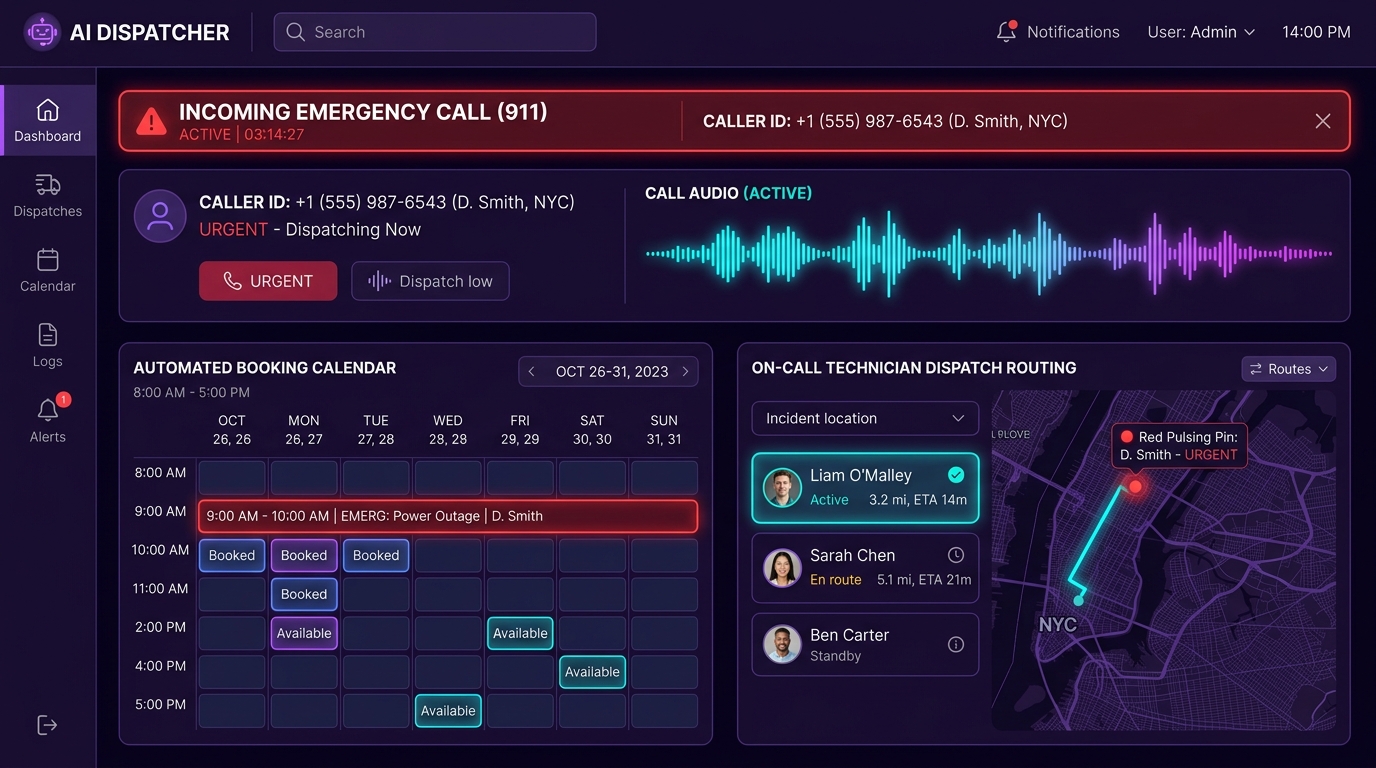Open the Routes dropdown

1289,369
